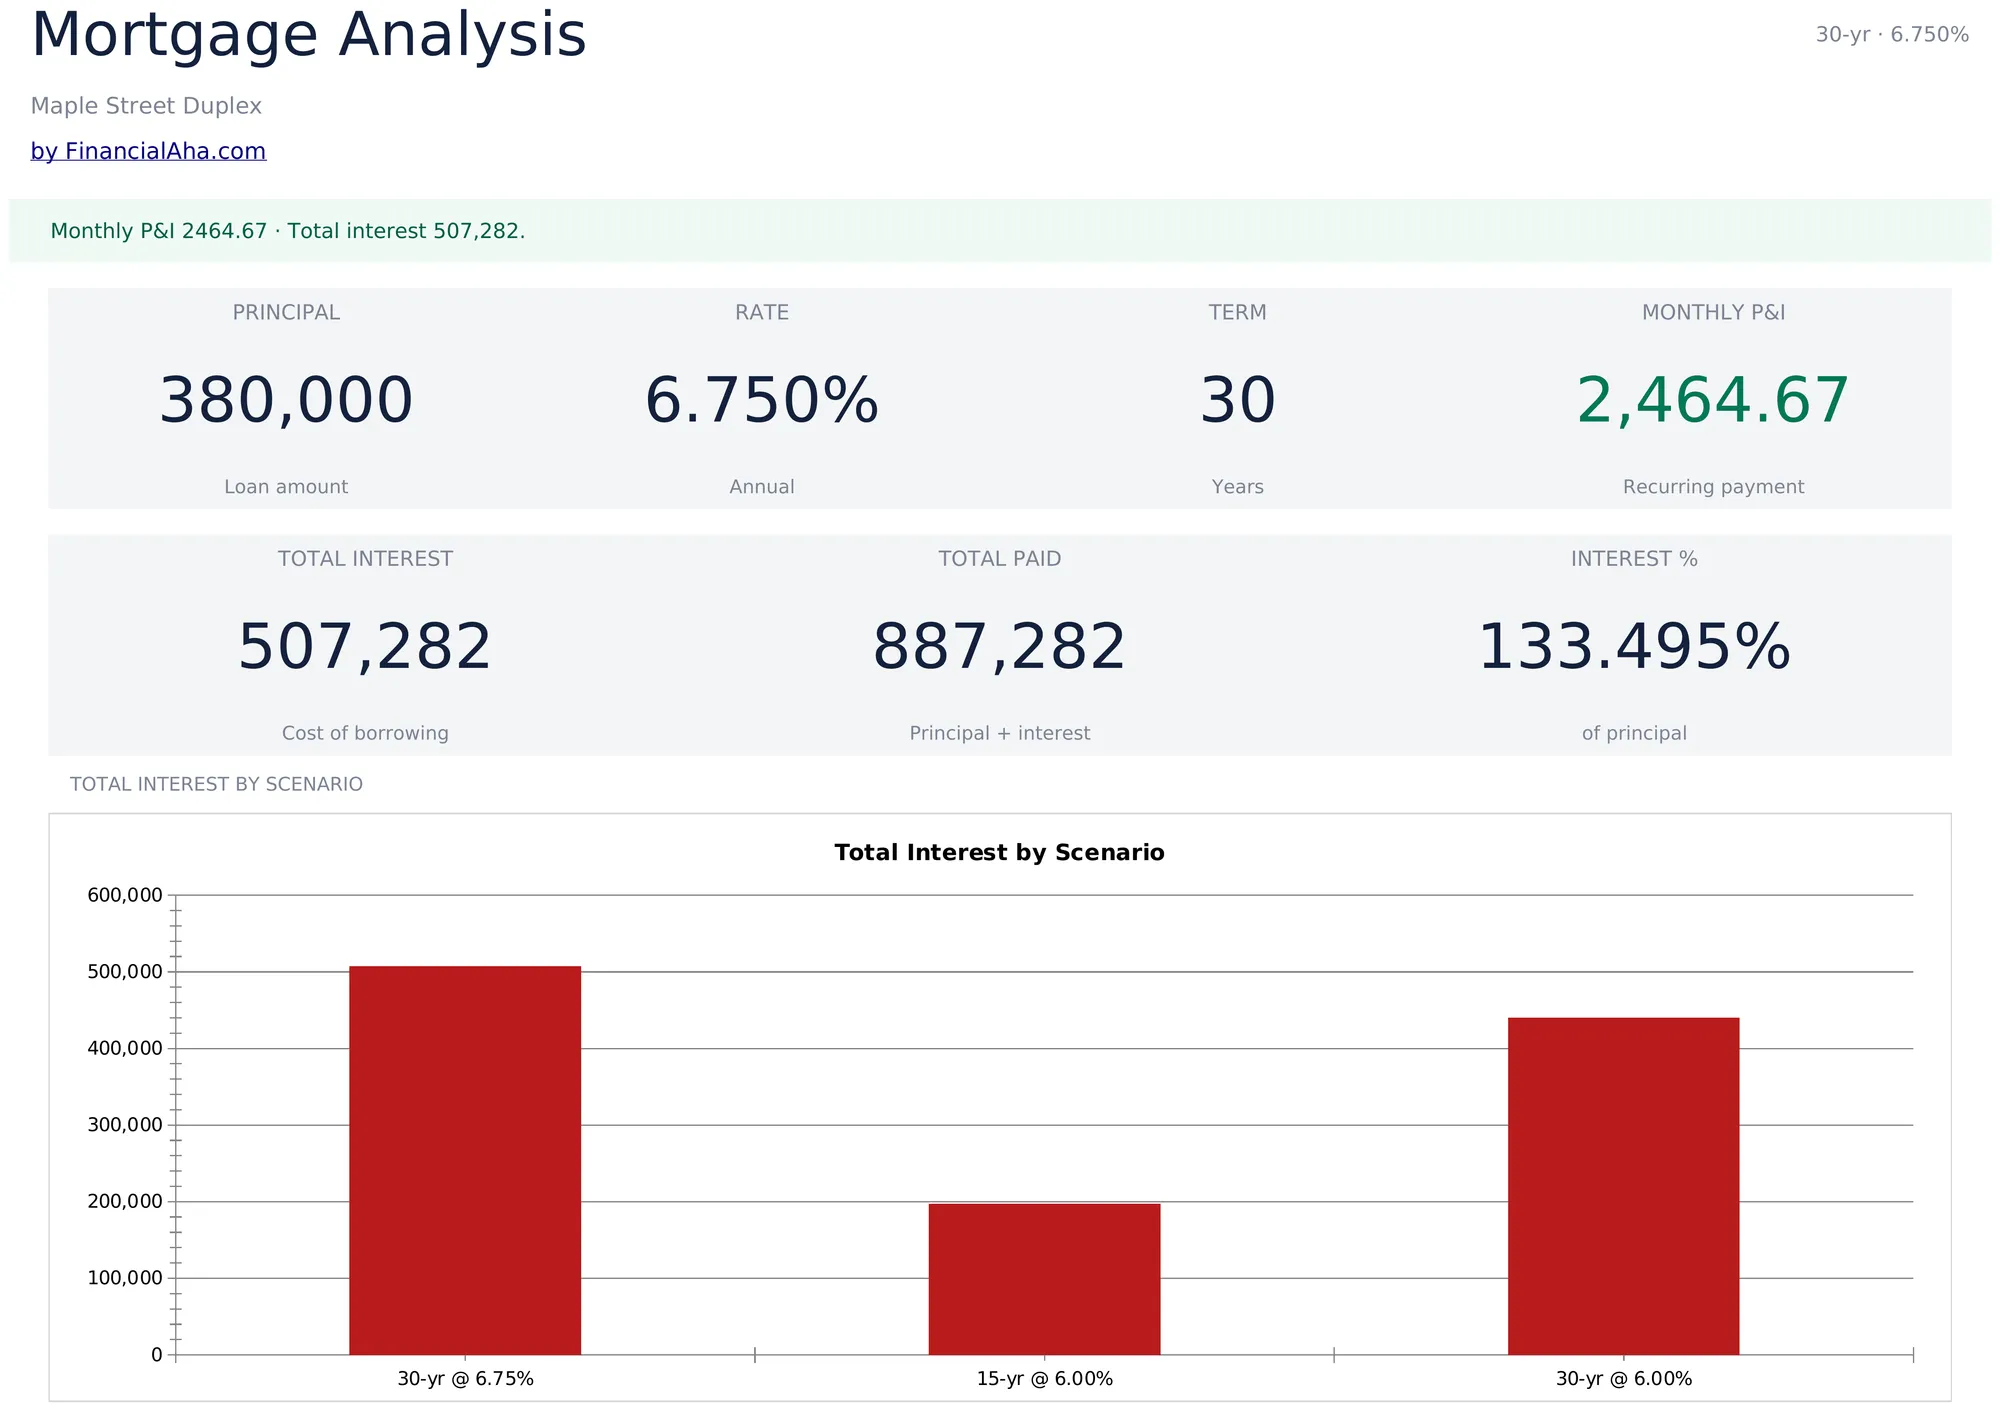Select the 133.495% interest value
The height and width of the screenshot is (1411, 2000).
[1634, 647]
